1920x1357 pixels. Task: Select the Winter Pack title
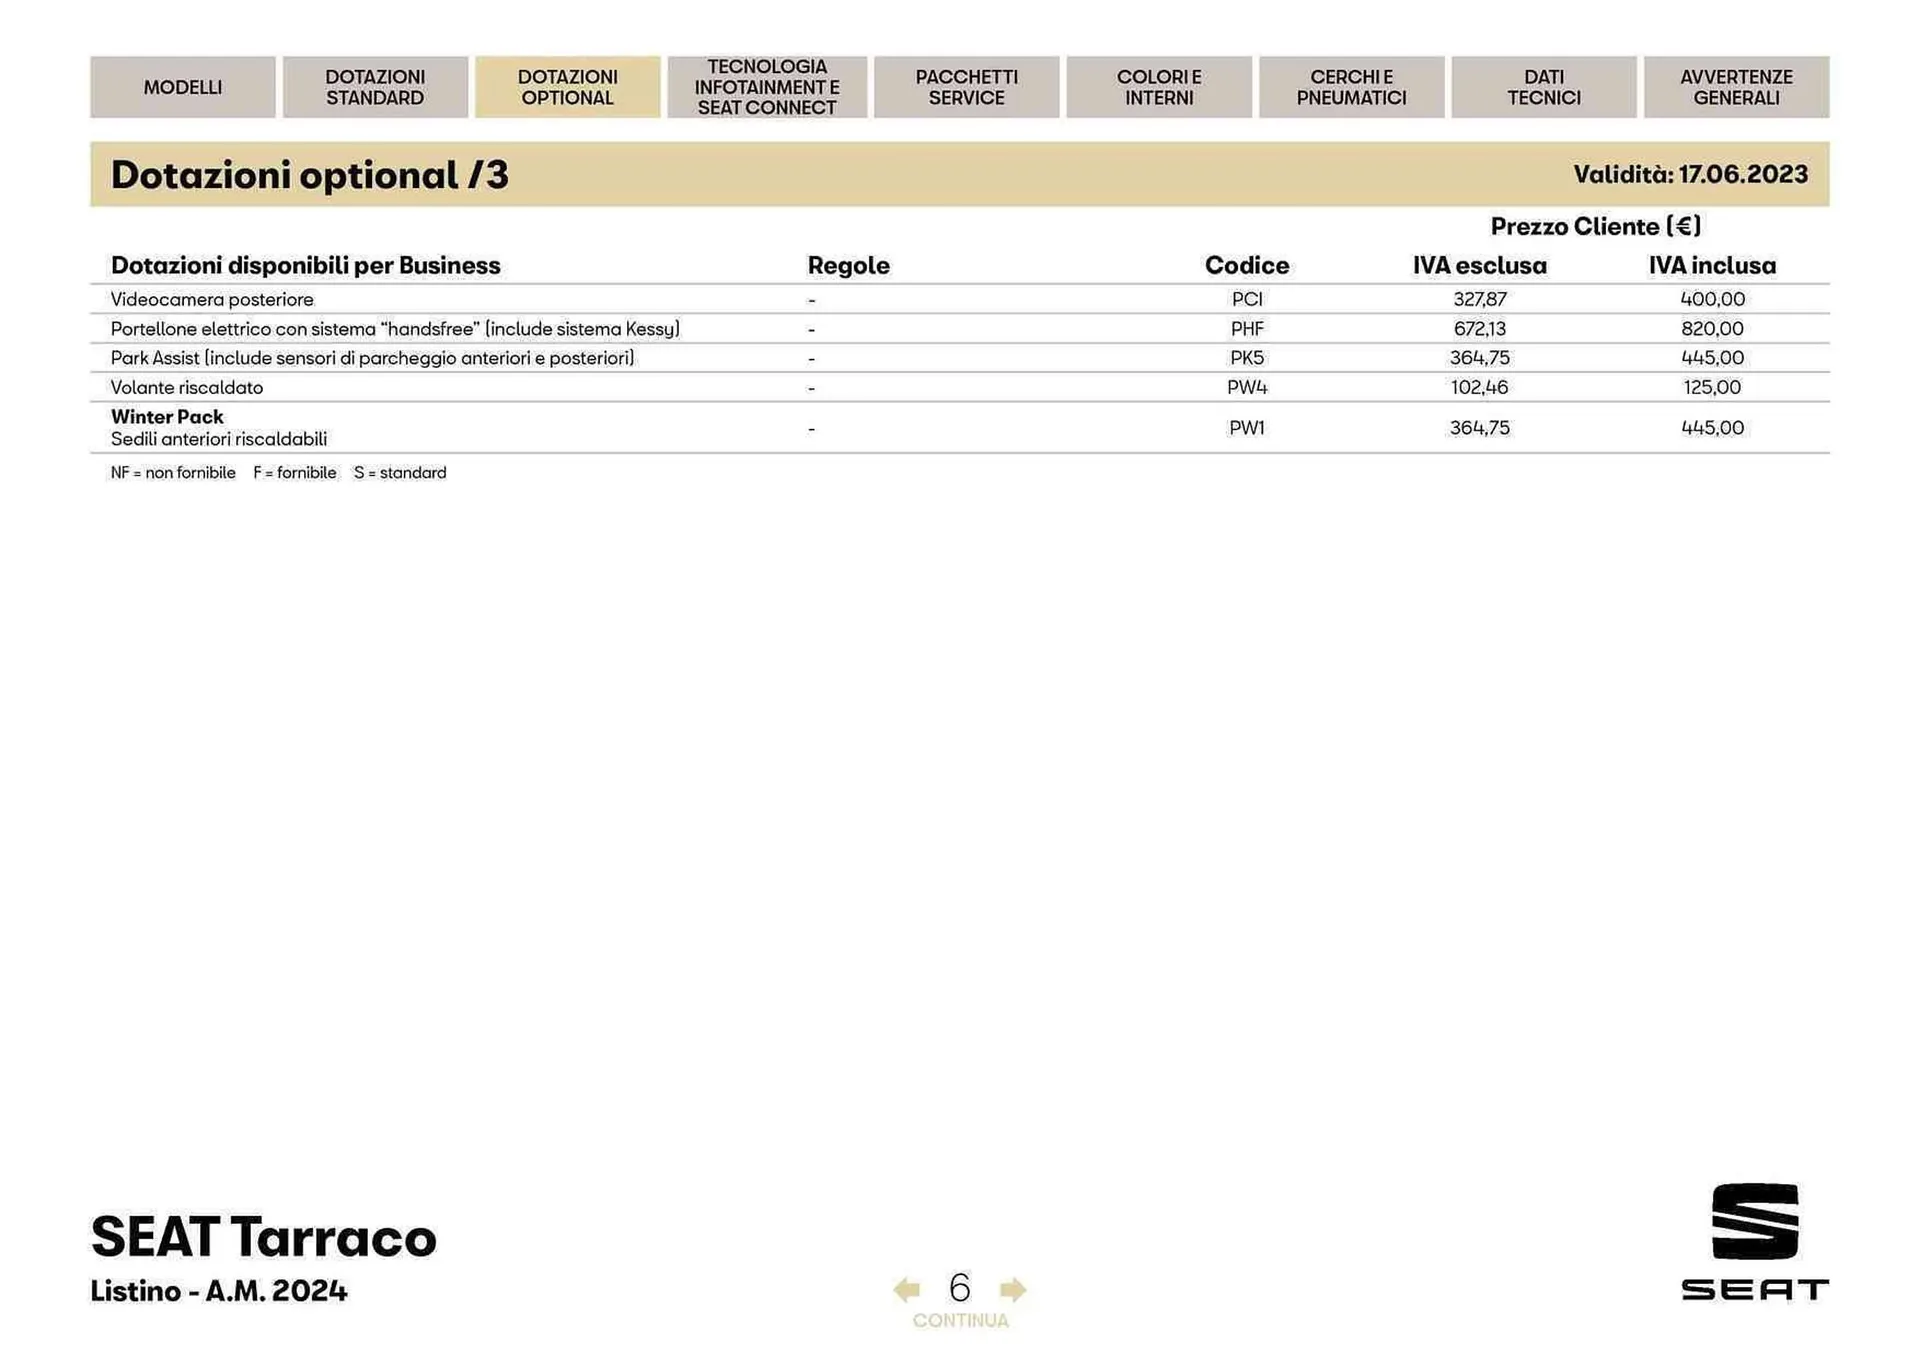[x=167, y=417]
